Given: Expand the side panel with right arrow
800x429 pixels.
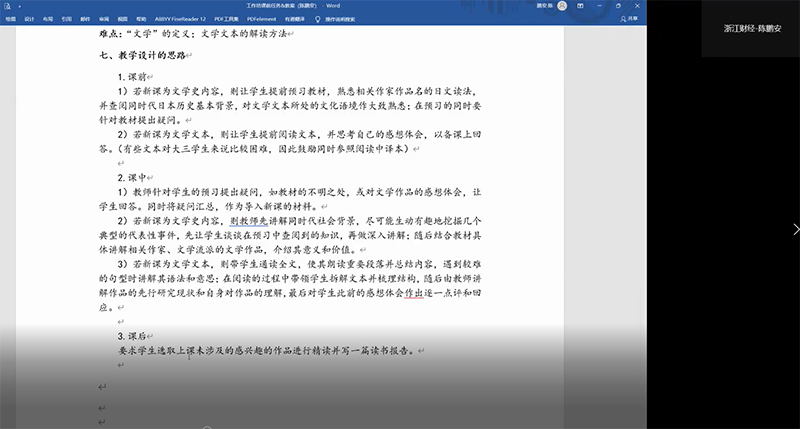Looking at the screenshot, I should [795, 229].
